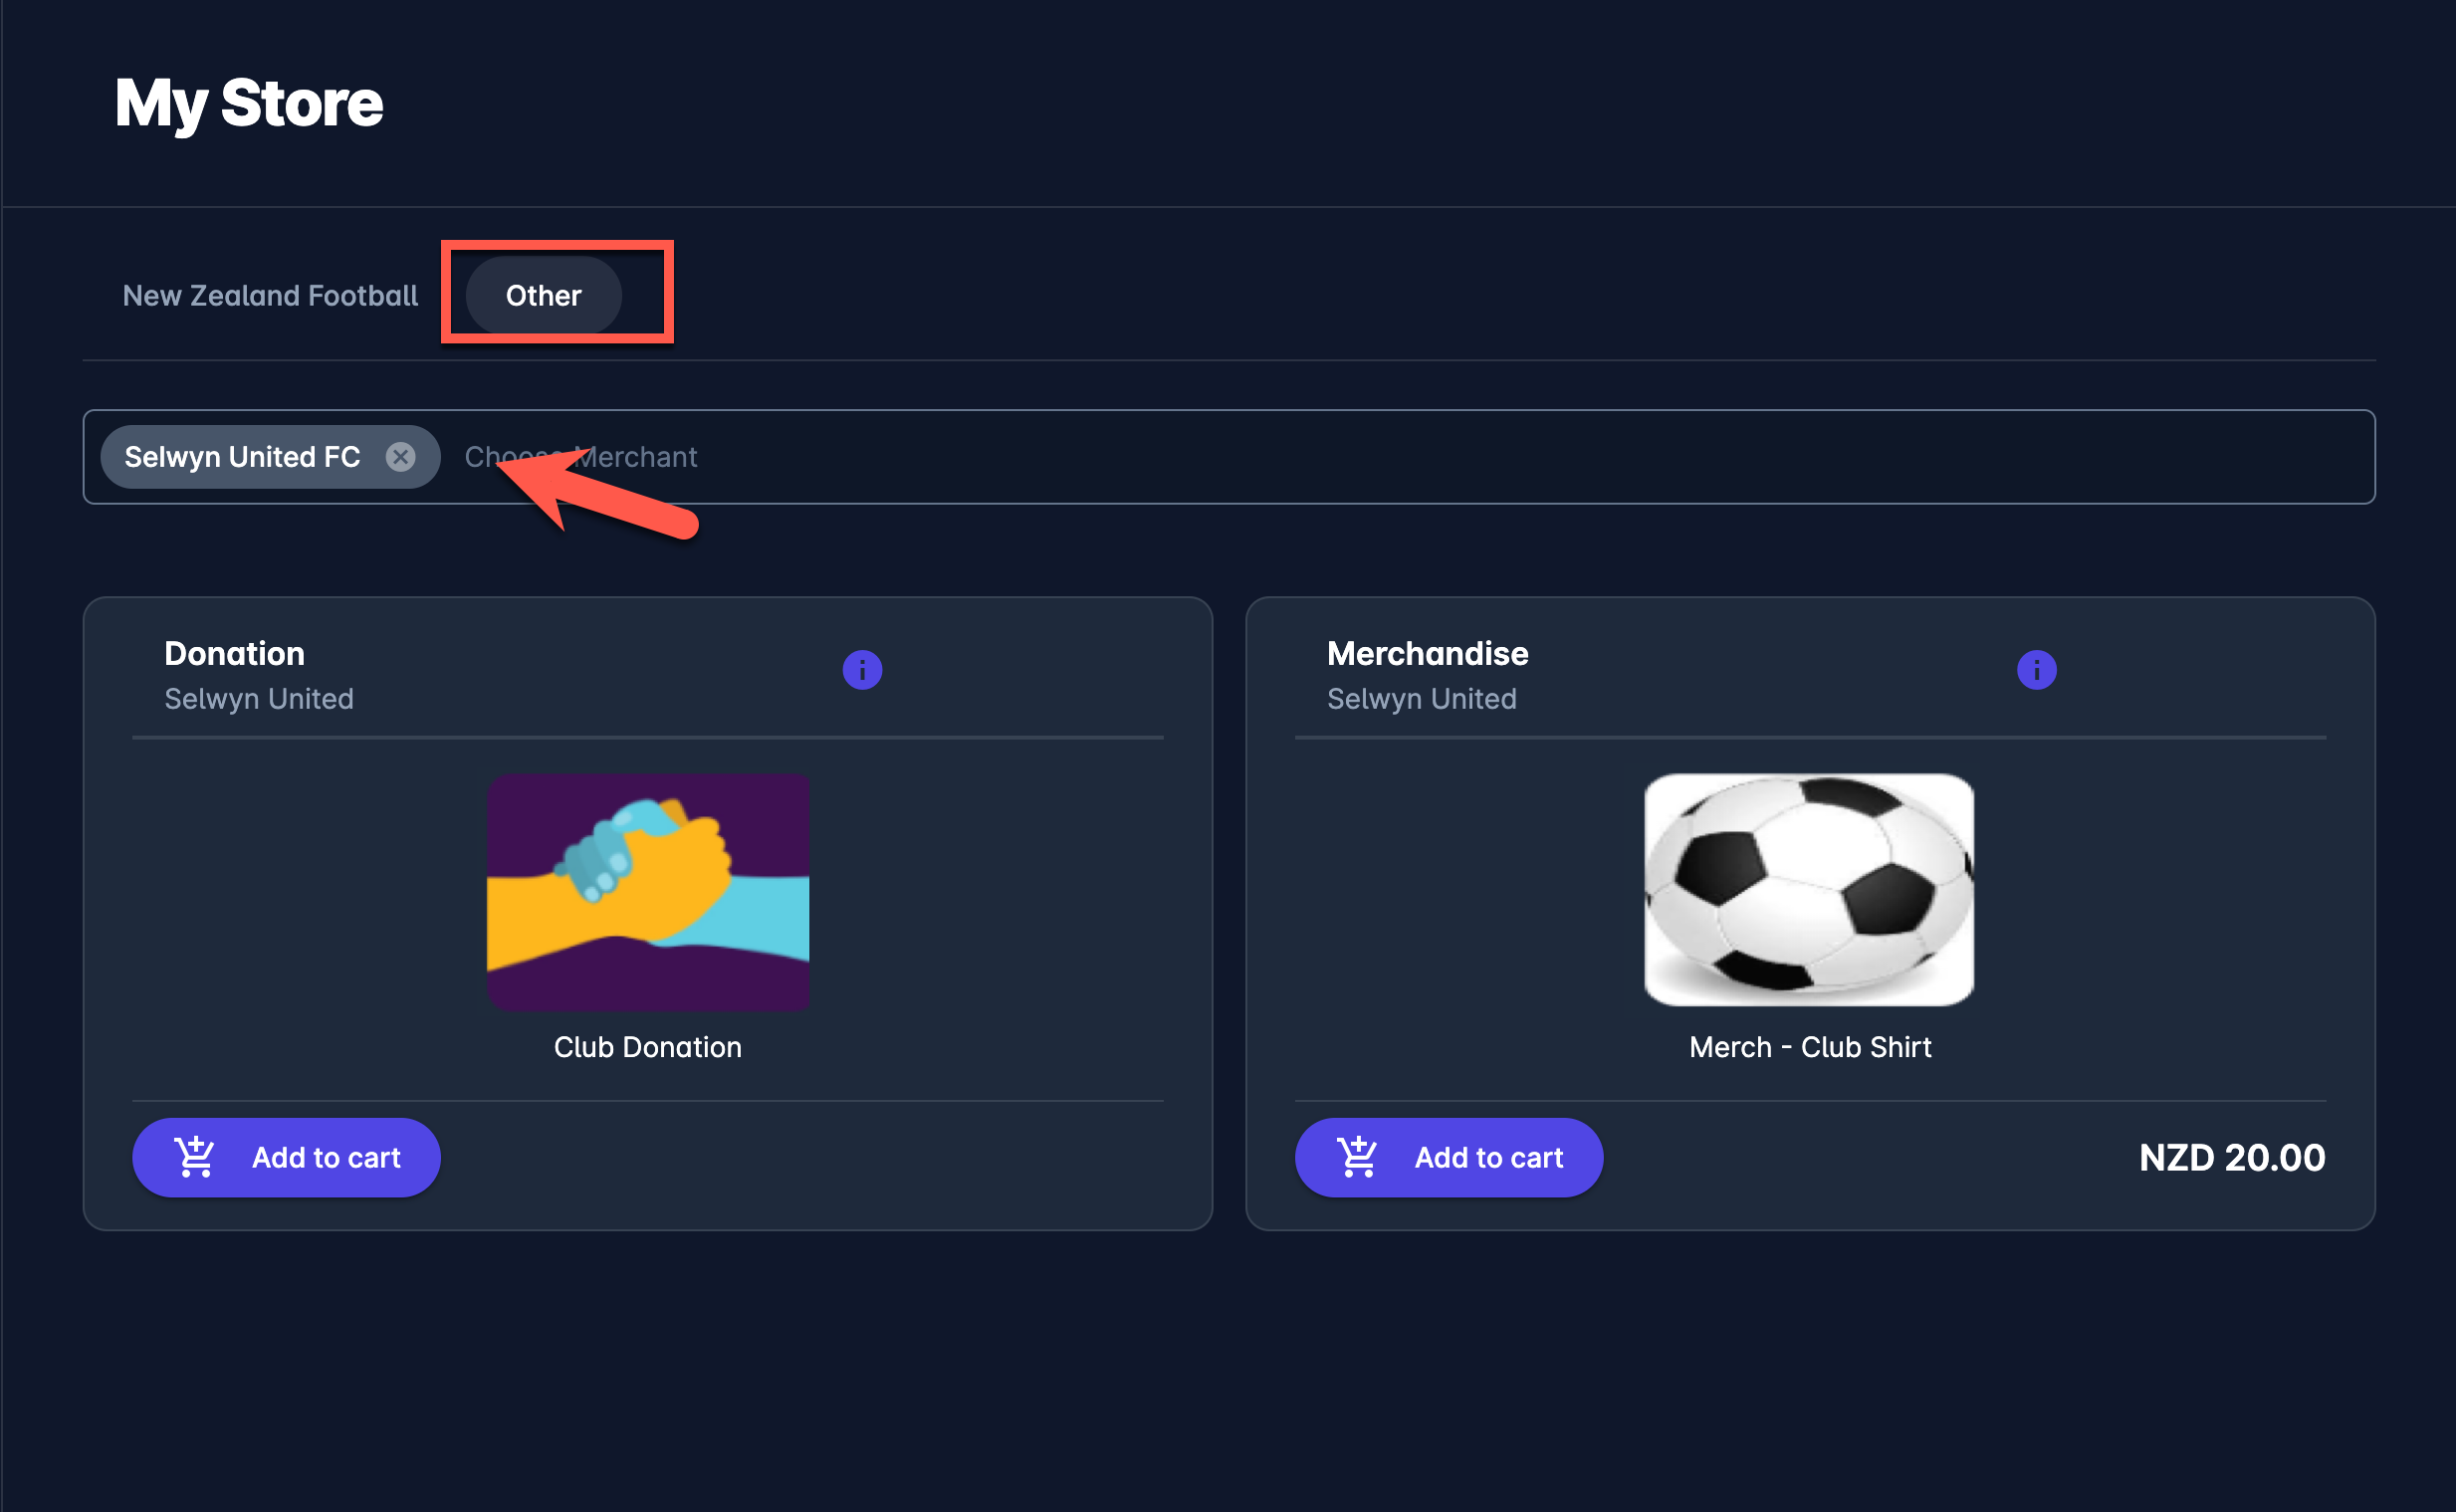The width and height of the screenshot is (2456, 1512).
Task: Open the Choose Merchant dropdown field
Action: [1400, 457]
